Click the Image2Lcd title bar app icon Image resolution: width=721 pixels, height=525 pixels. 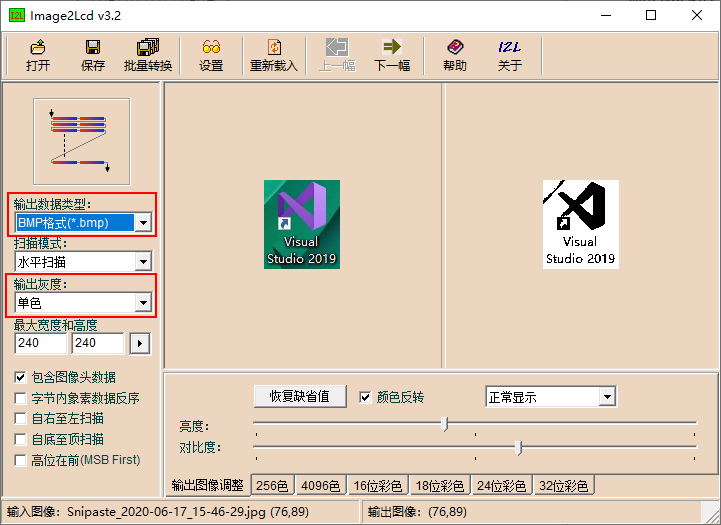point(17,16)
